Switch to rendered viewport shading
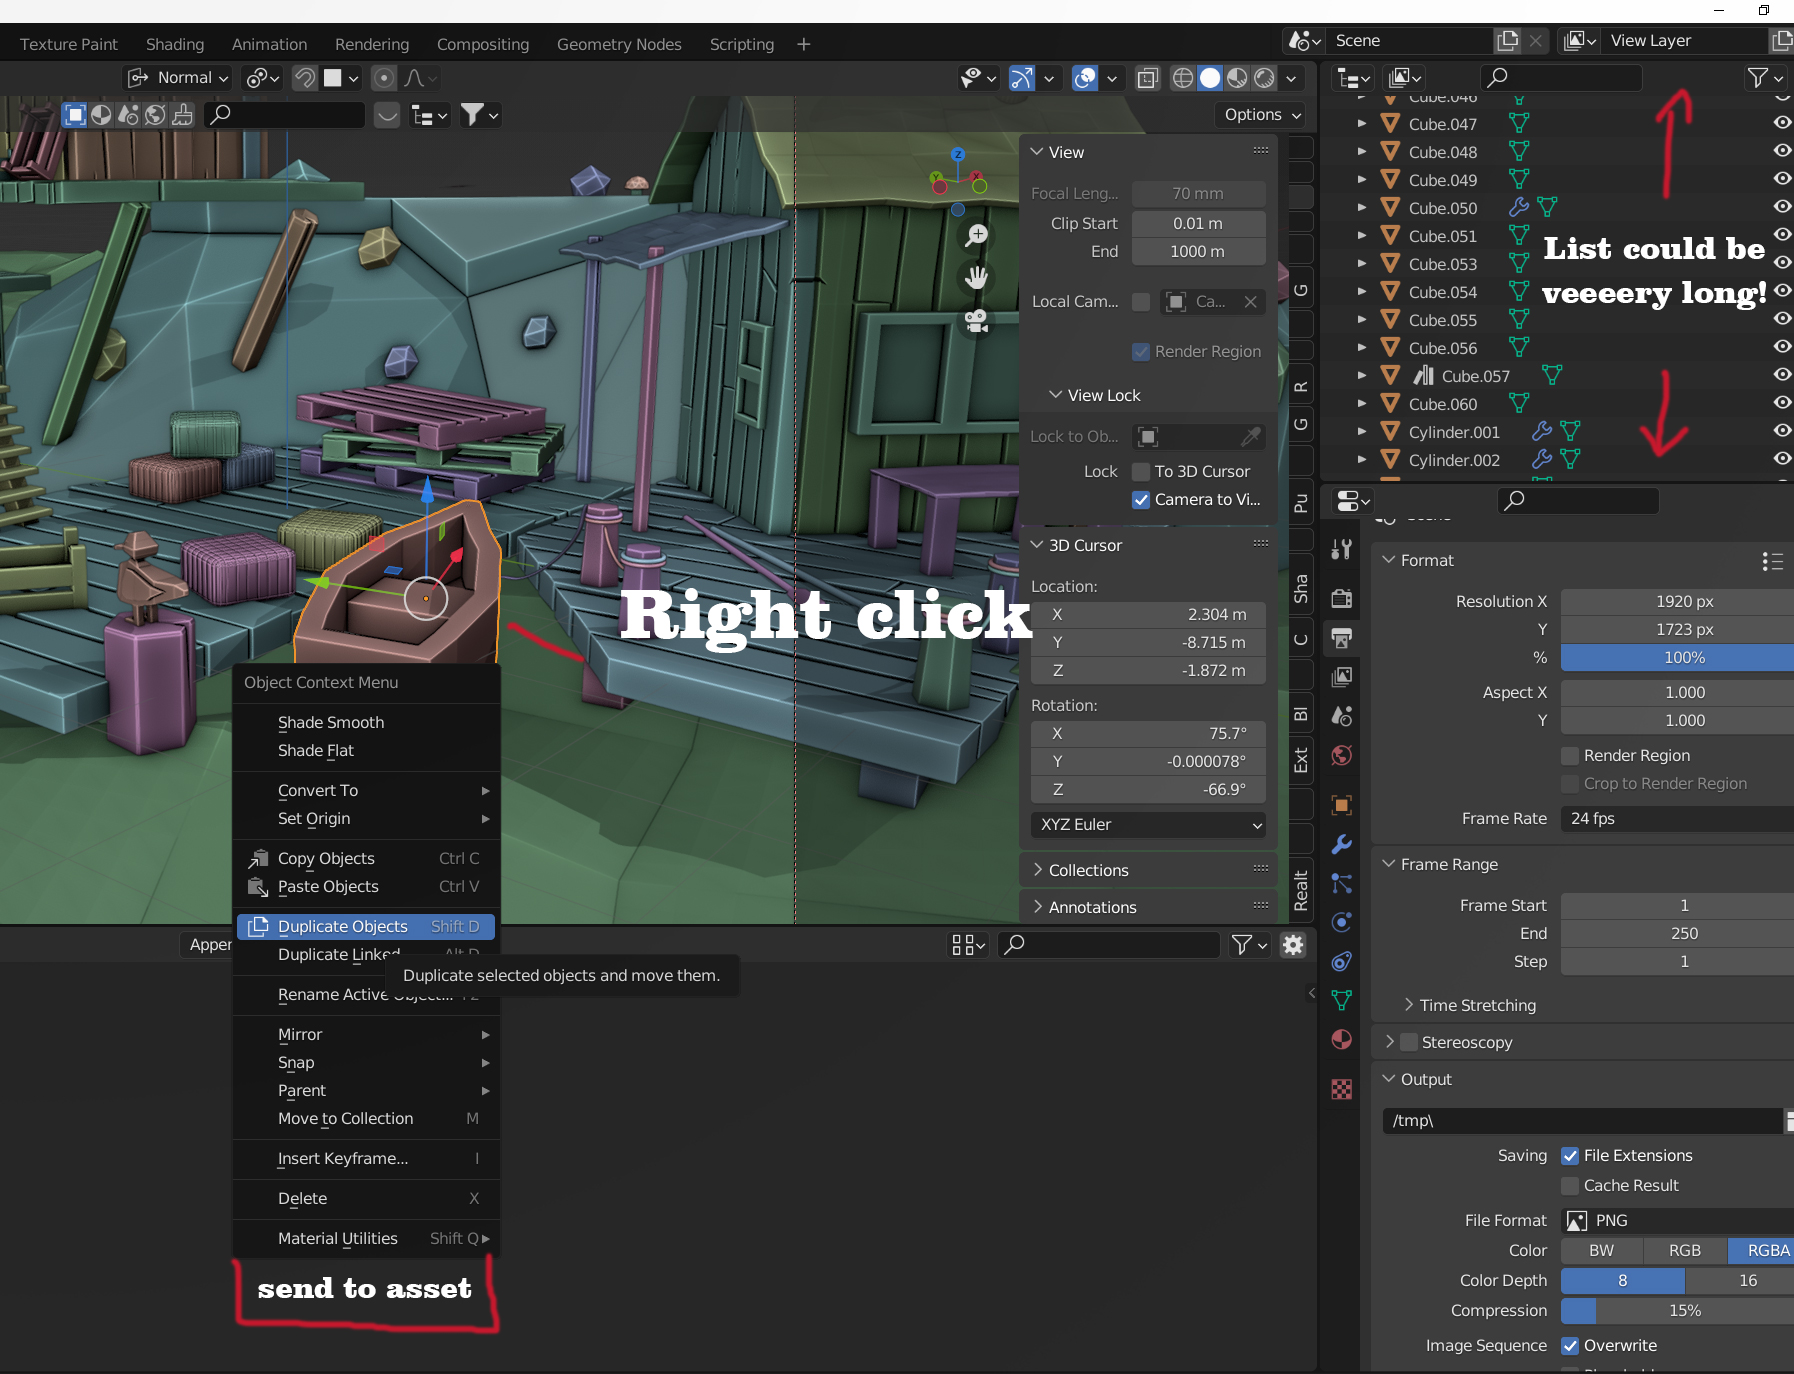Image resolution: width=1794 pixels, height=1374 pixels. 1265,78
